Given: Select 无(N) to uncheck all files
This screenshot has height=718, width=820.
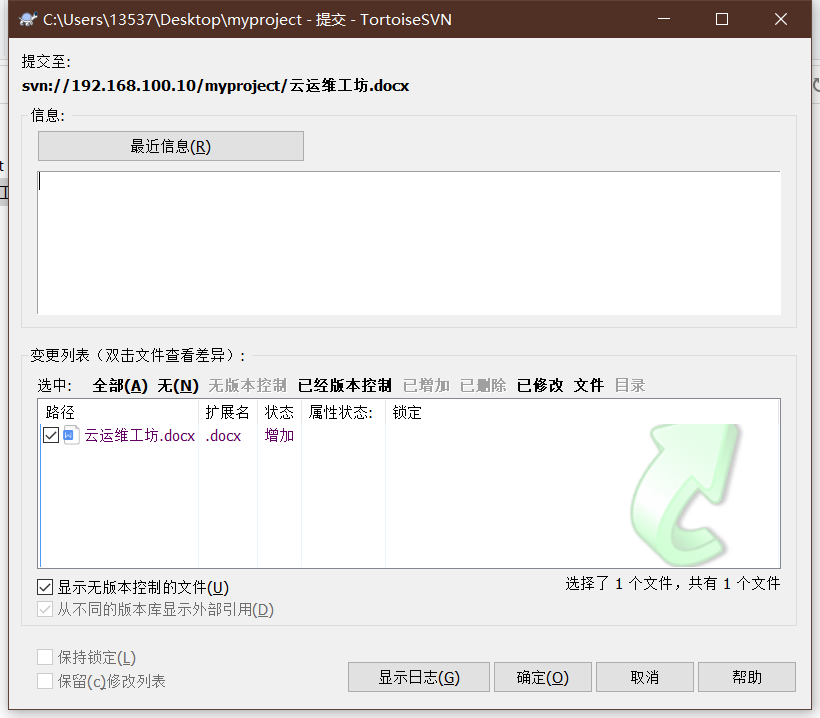Looking at the screenshot, I should tap(178, 385).
